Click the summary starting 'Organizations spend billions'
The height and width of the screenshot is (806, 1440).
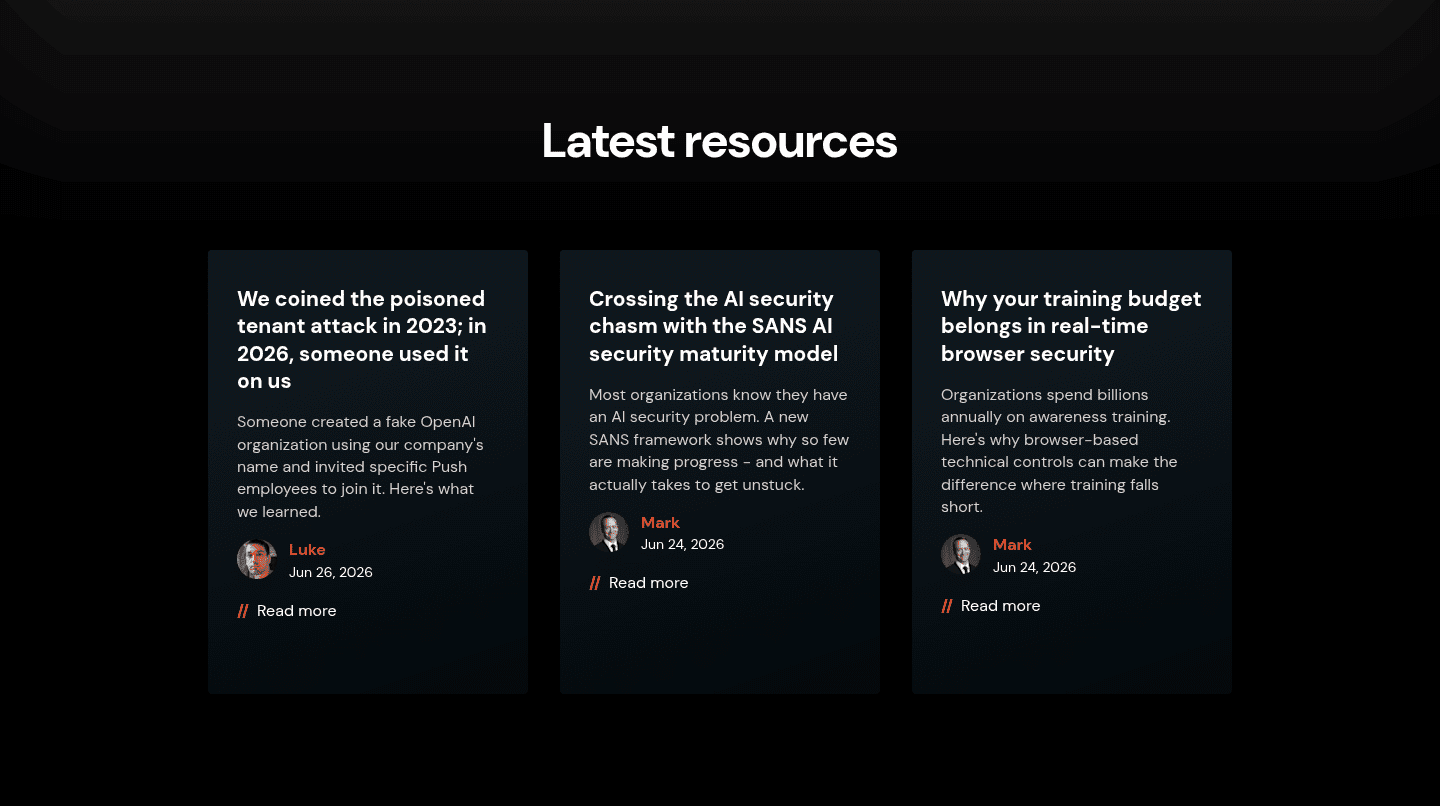tap(1059, 451)
